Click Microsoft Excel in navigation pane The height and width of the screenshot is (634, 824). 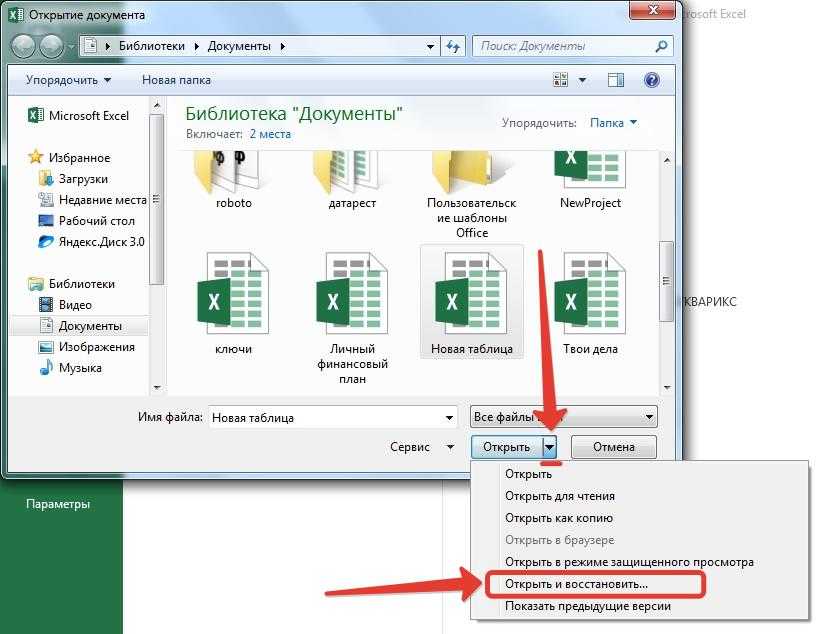[79, 116]
